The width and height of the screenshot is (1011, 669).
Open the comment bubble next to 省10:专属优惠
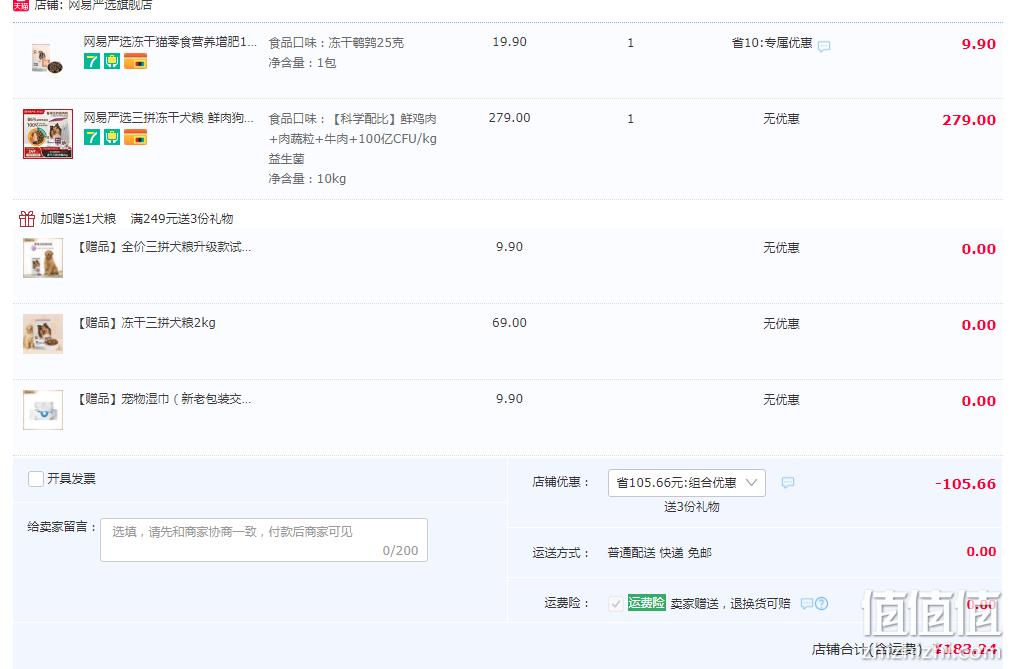coord(824,46)
